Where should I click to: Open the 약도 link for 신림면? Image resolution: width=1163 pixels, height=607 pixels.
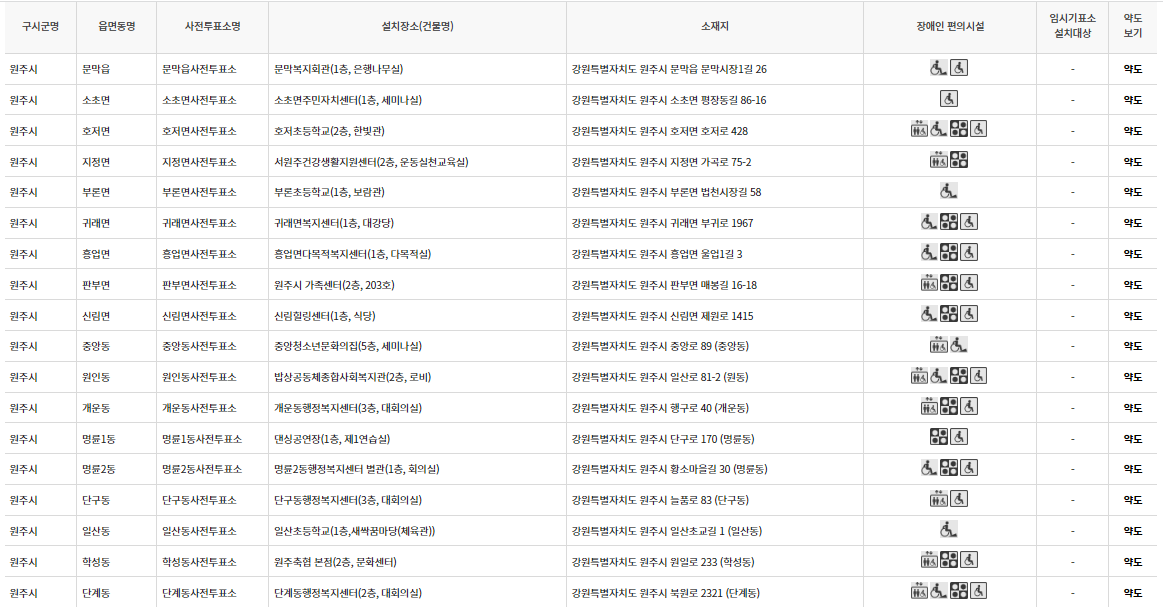[1135, 315]
